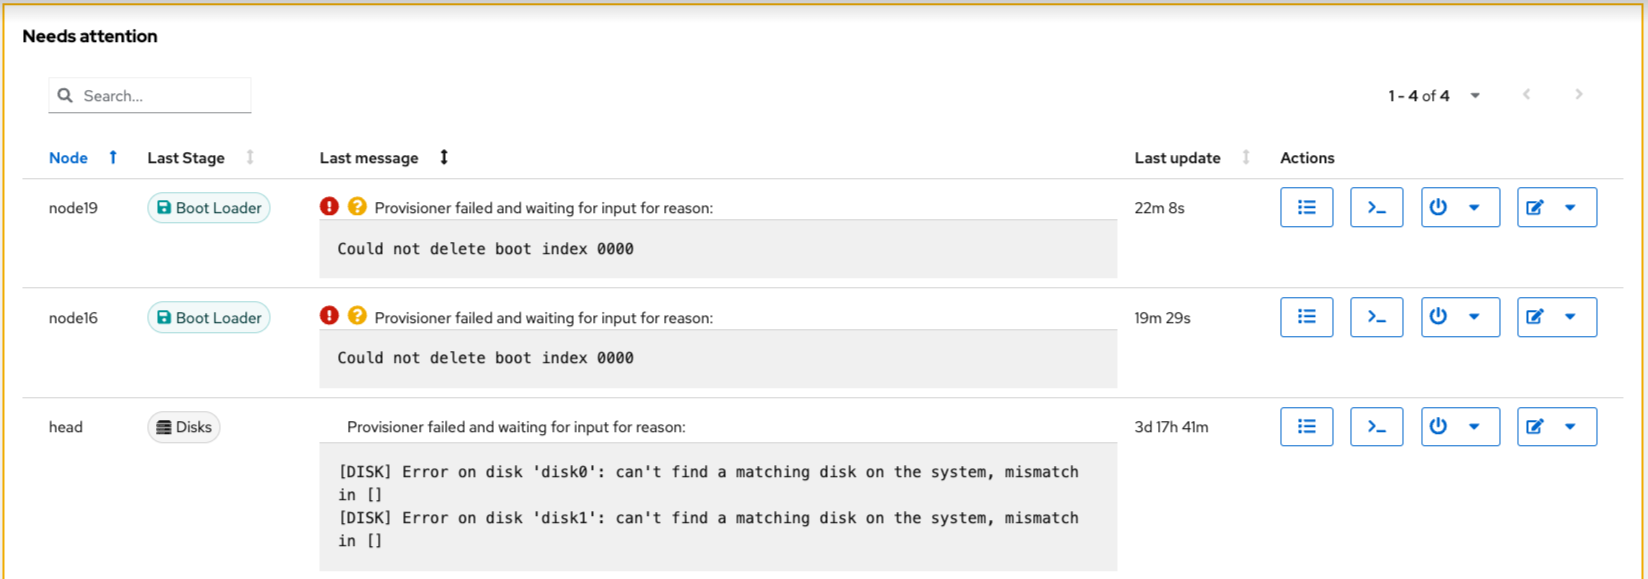Open the terminal console for node16
The width and height of the screenshot is (1648, 579).
1377,317
